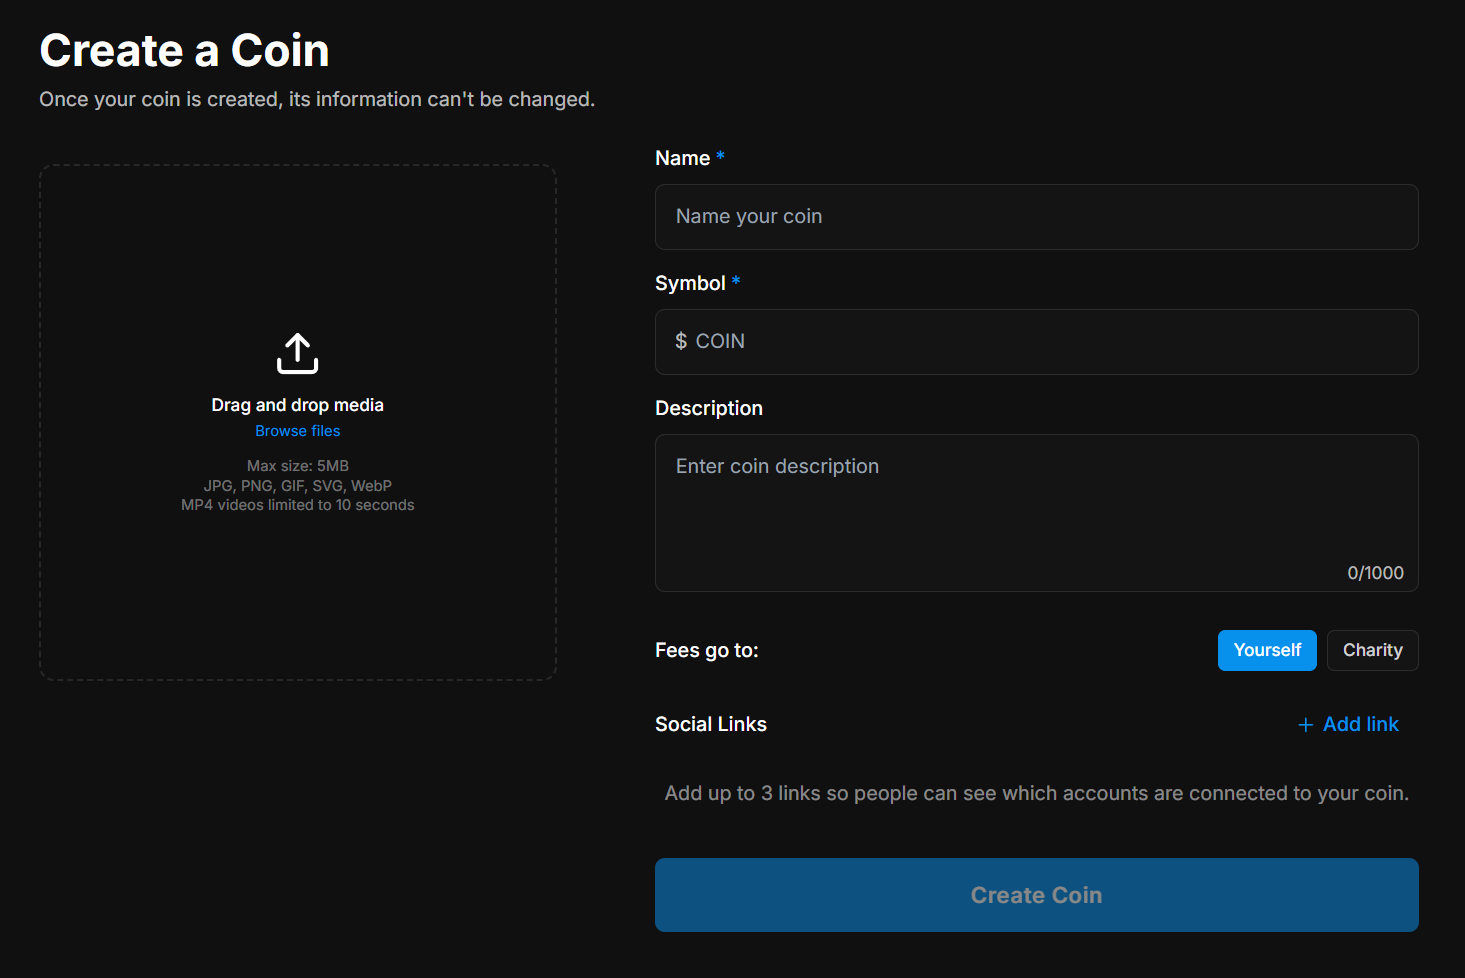Click the Create a Coin page title

[183, 49]
